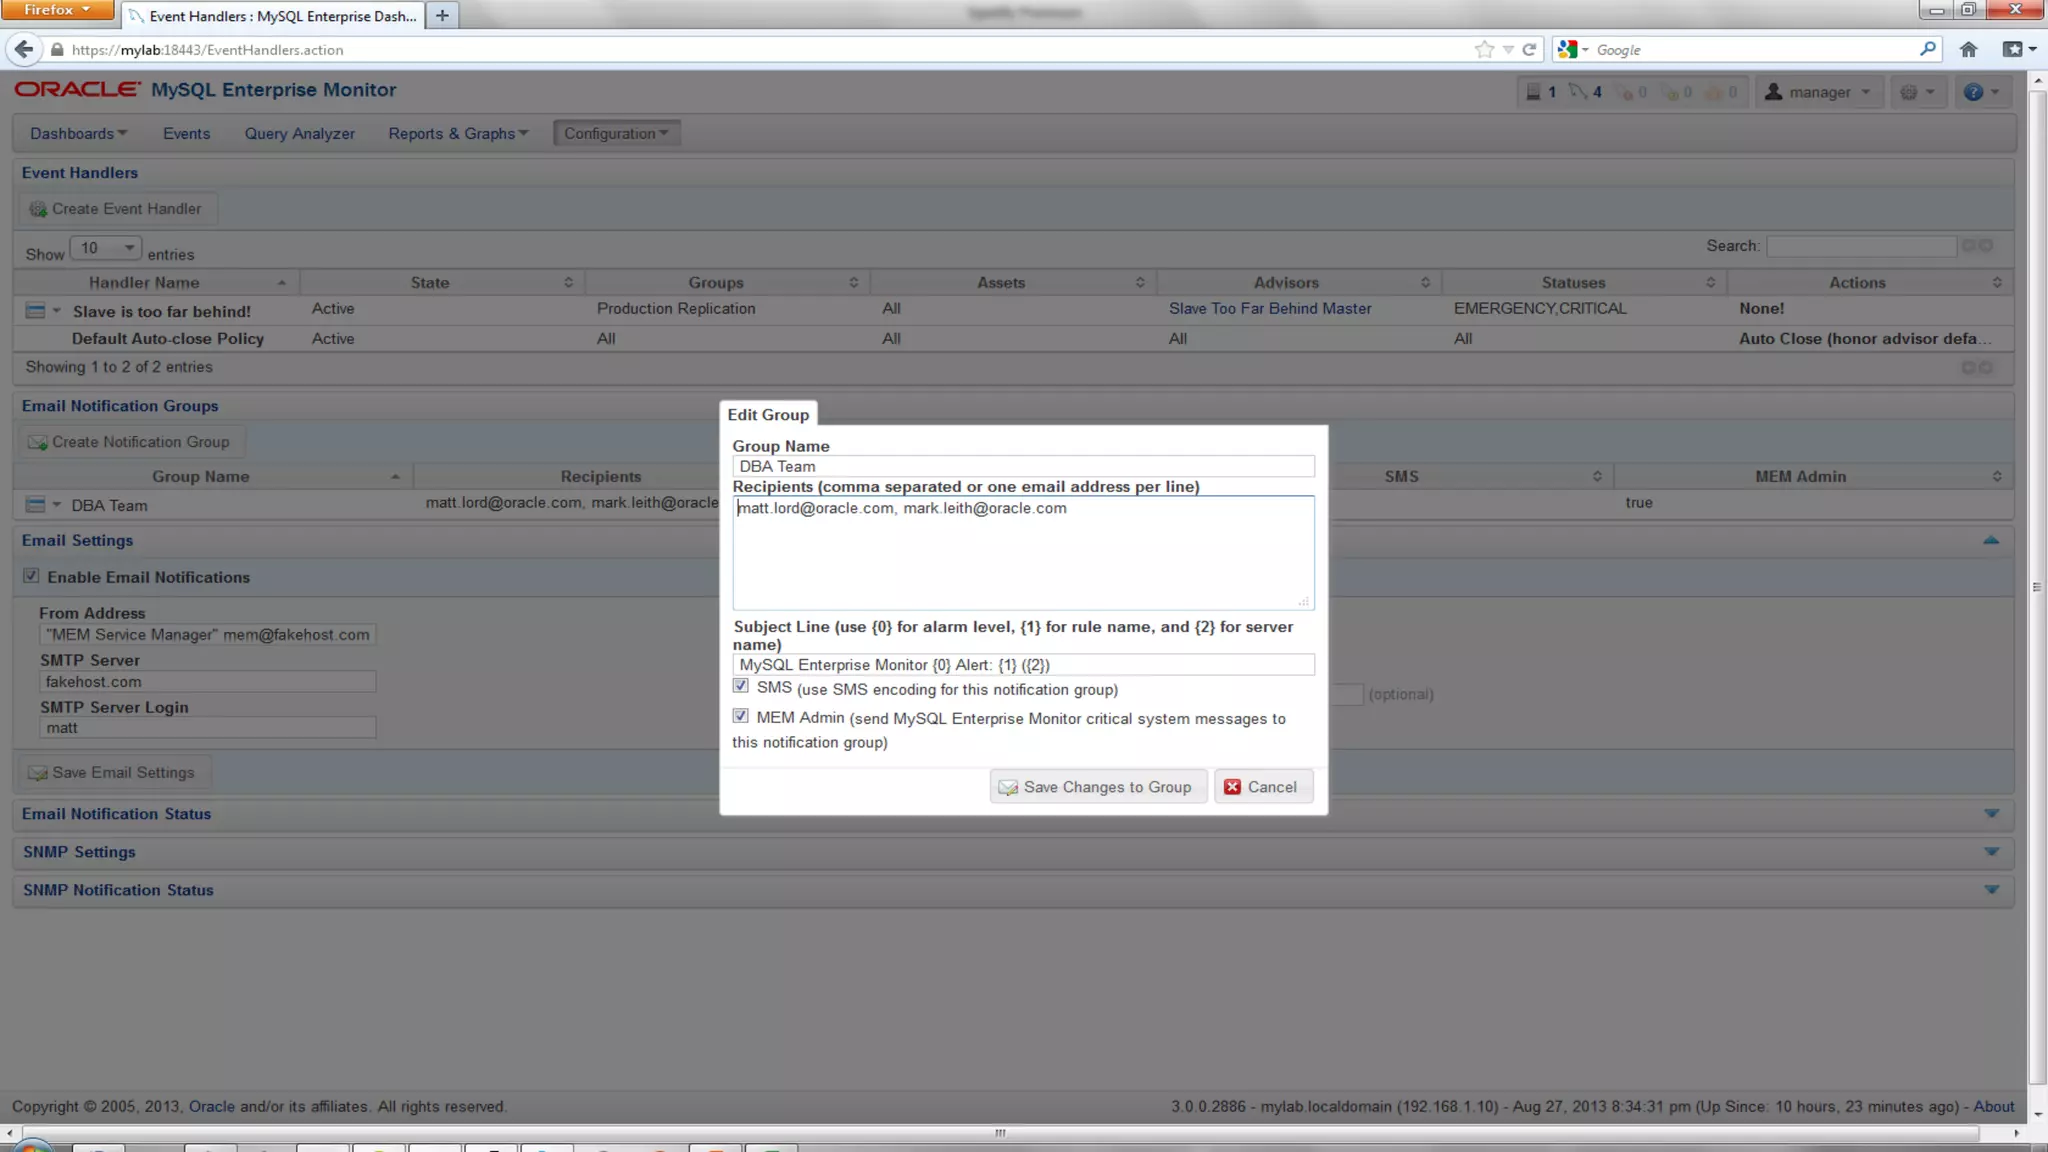Open the Firefox home page icon
Screen dimensions: 2048x1152
(1969, 49)
